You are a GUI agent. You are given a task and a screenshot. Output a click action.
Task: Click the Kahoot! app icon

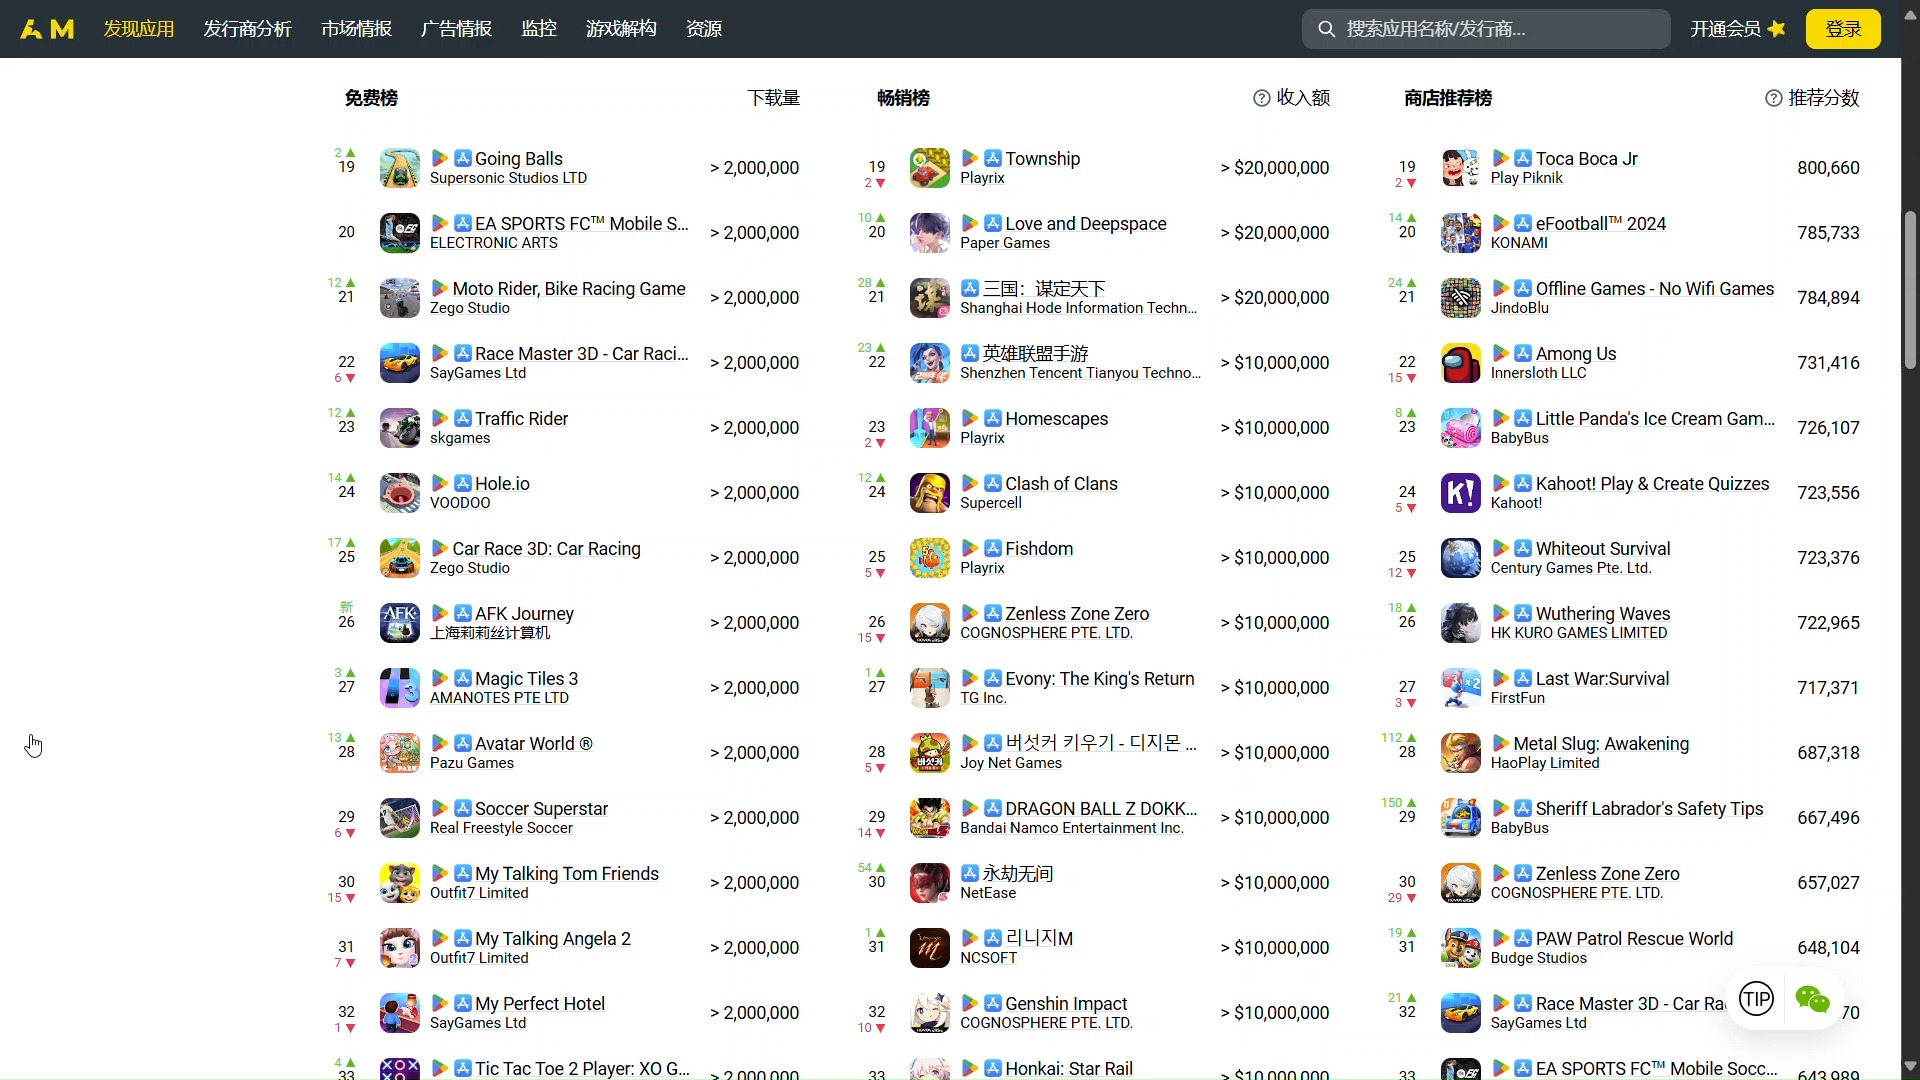click(x=1461, y=493)
